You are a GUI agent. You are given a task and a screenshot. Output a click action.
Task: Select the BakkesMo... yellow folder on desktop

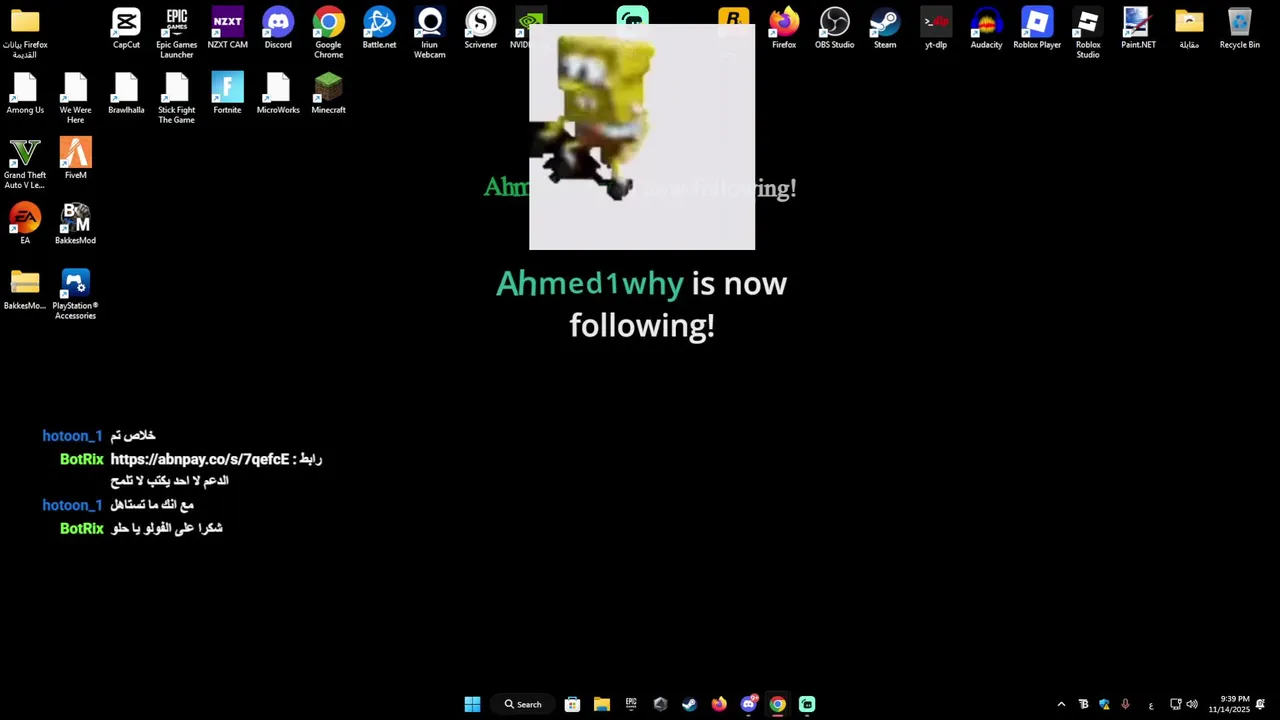pos(25,290)
